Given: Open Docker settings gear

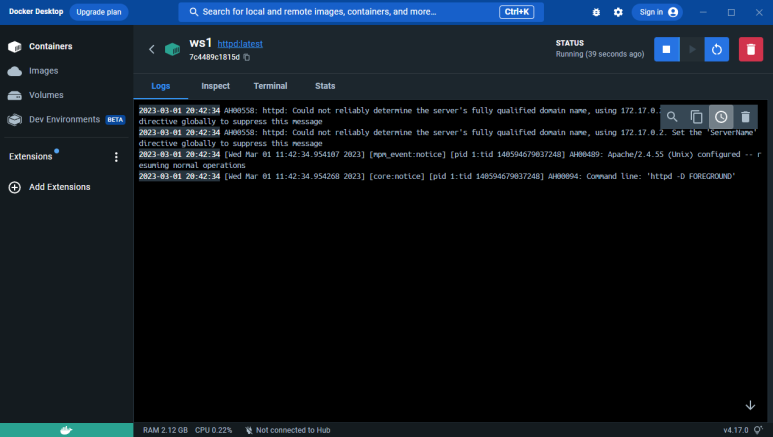Looking at the screenshot, I should tap(618, 12).
